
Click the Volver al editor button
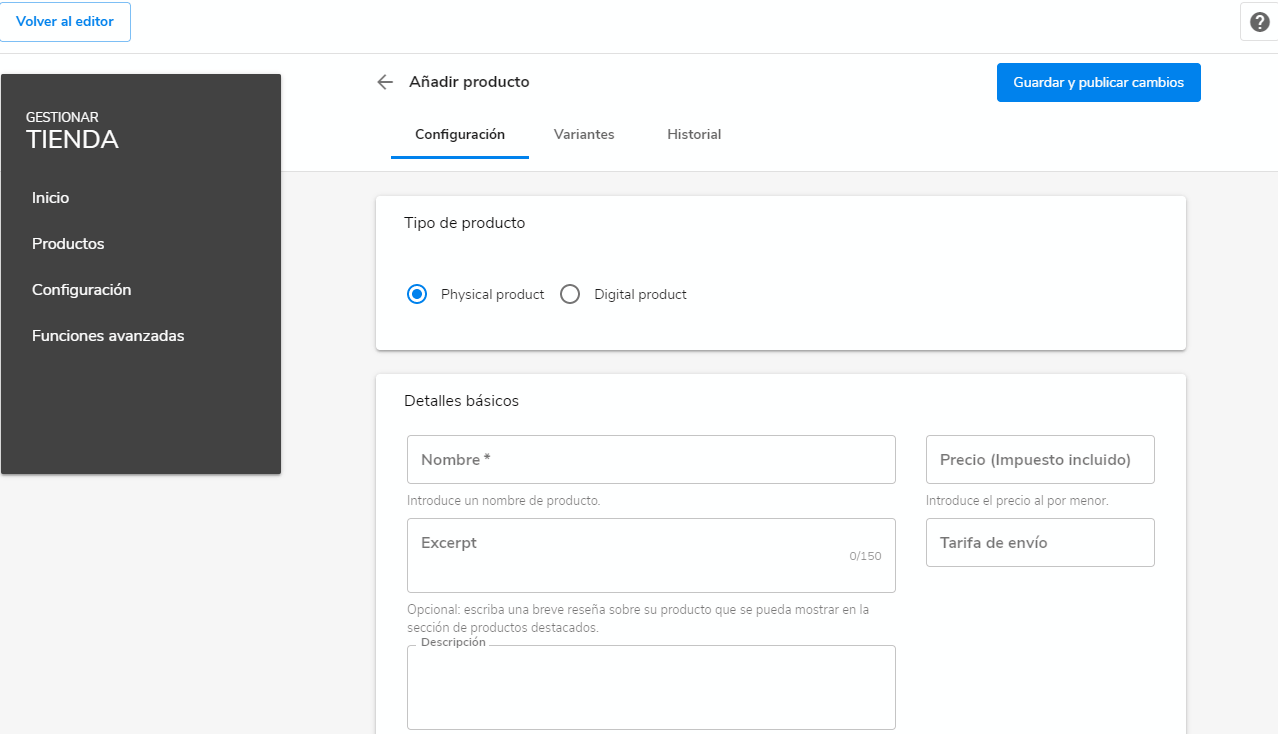pyautogui.click(x=65, y=22)
